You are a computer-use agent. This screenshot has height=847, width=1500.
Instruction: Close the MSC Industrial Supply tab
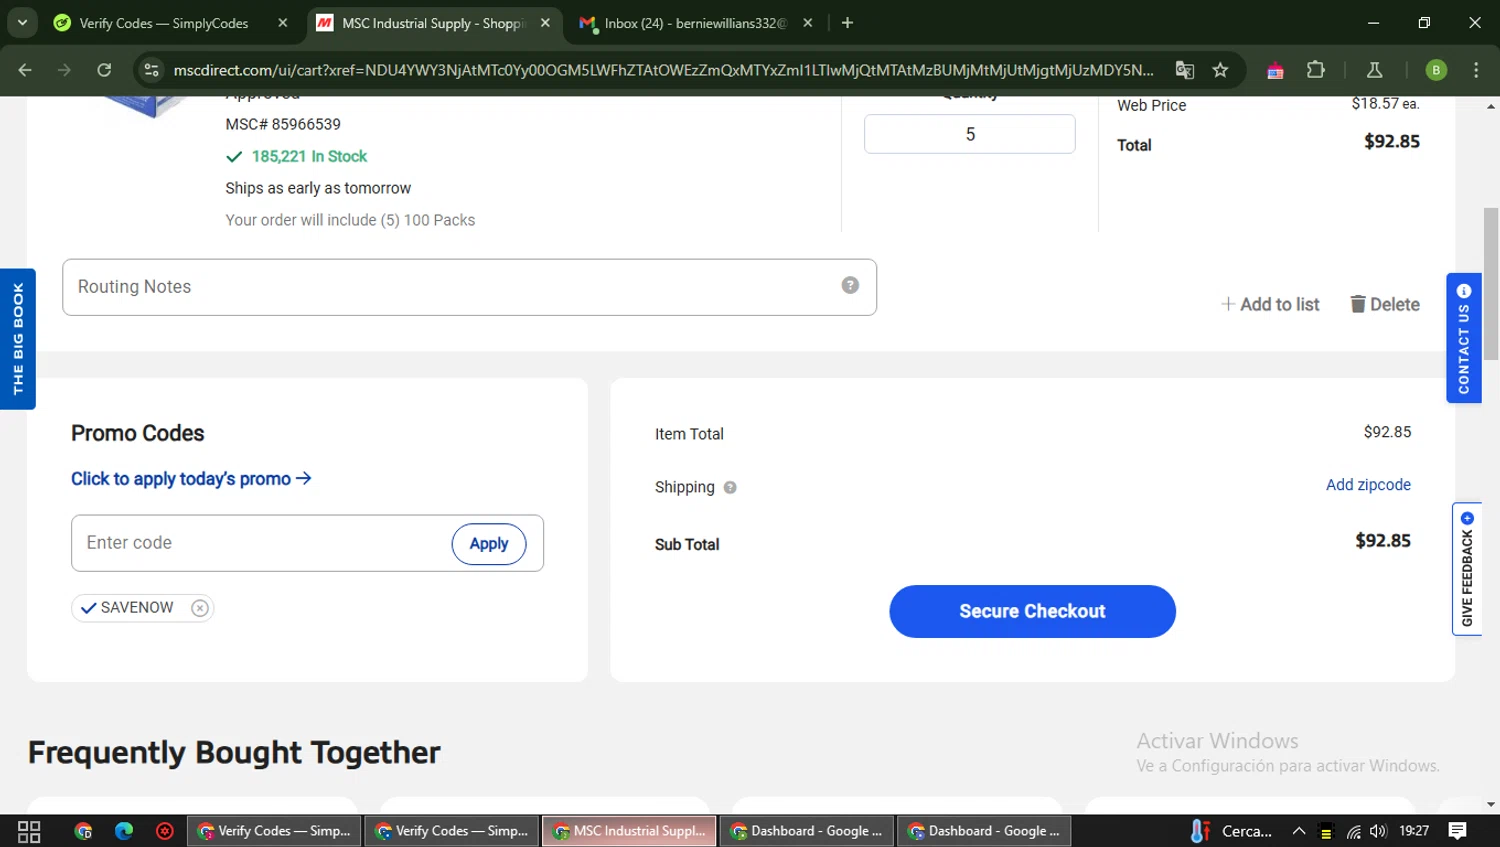pos(545,23)
